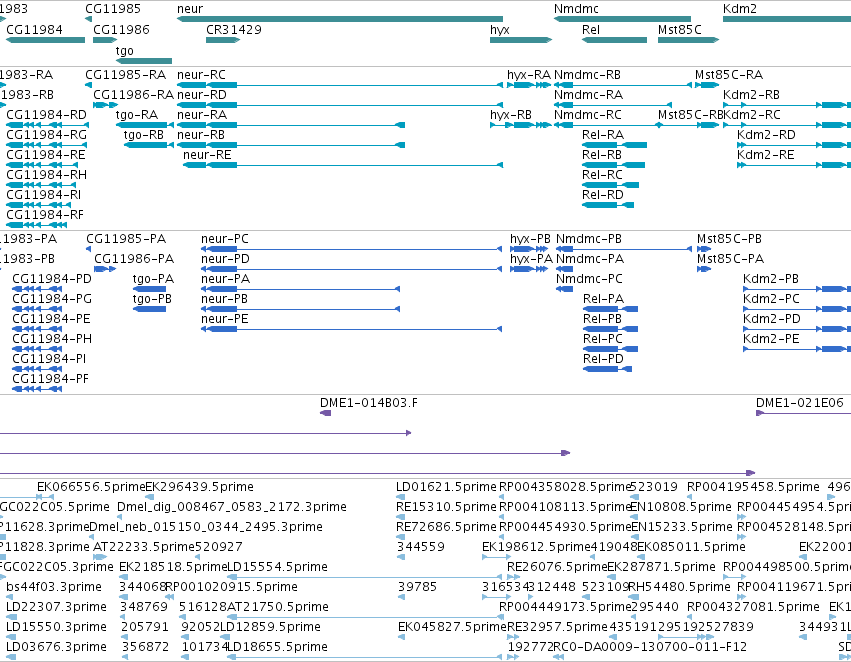Select the neur gene bar
The height and width of the screenshot is (662, 851).
340,19
